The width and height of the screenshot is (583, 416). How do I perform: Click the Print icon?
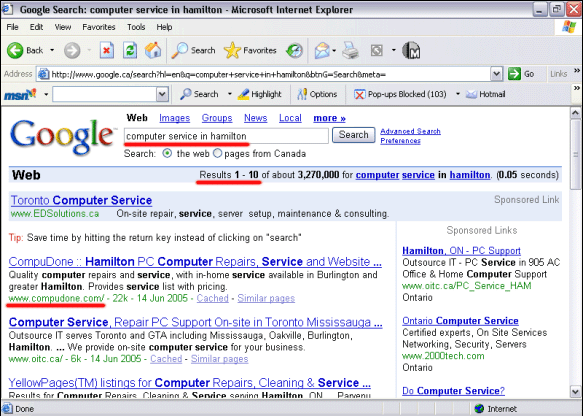350,51
